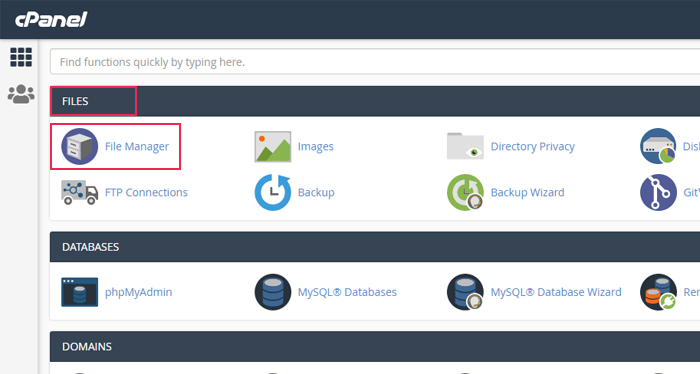The height and width of the screenshot is (374, 700).
Task: Open User Manager people icon in sidebar
Action: pos(21,94)
